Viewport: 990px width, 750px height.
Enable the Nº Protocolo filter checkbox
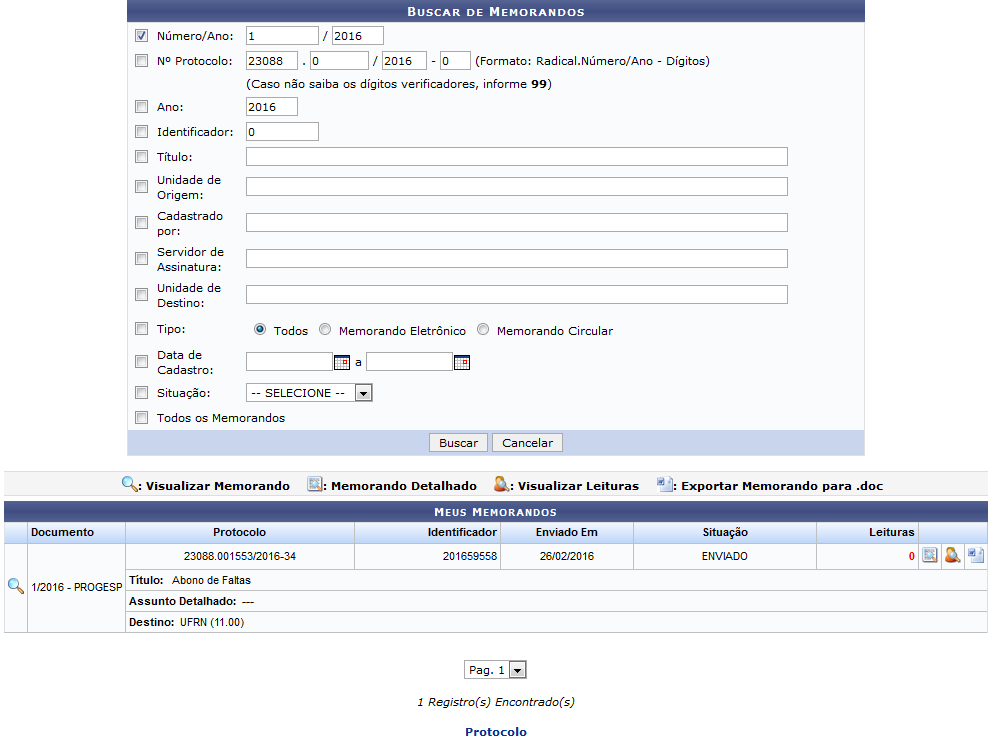click(141, 61)
